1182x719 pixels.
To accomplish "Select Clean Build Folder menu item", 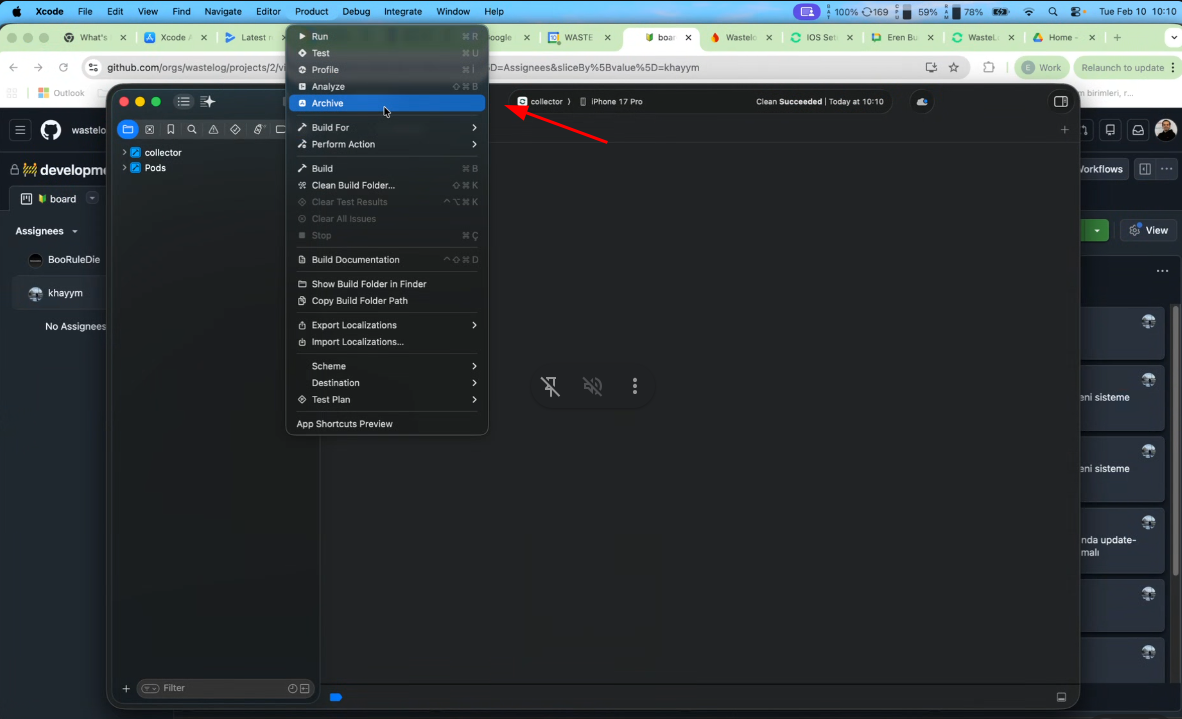I will click(353, 185).
